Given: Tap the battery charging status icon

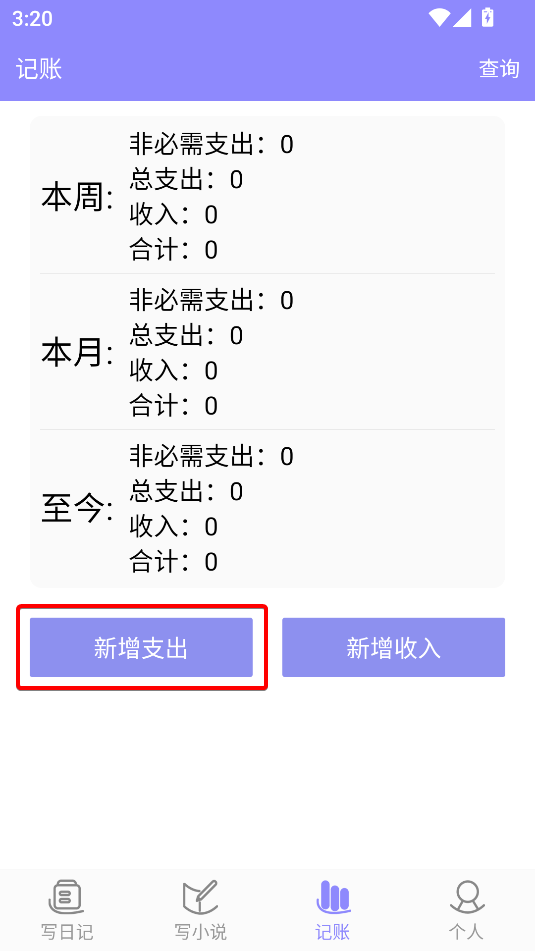Looking at the screenshot, I should [x=488, y=17].
